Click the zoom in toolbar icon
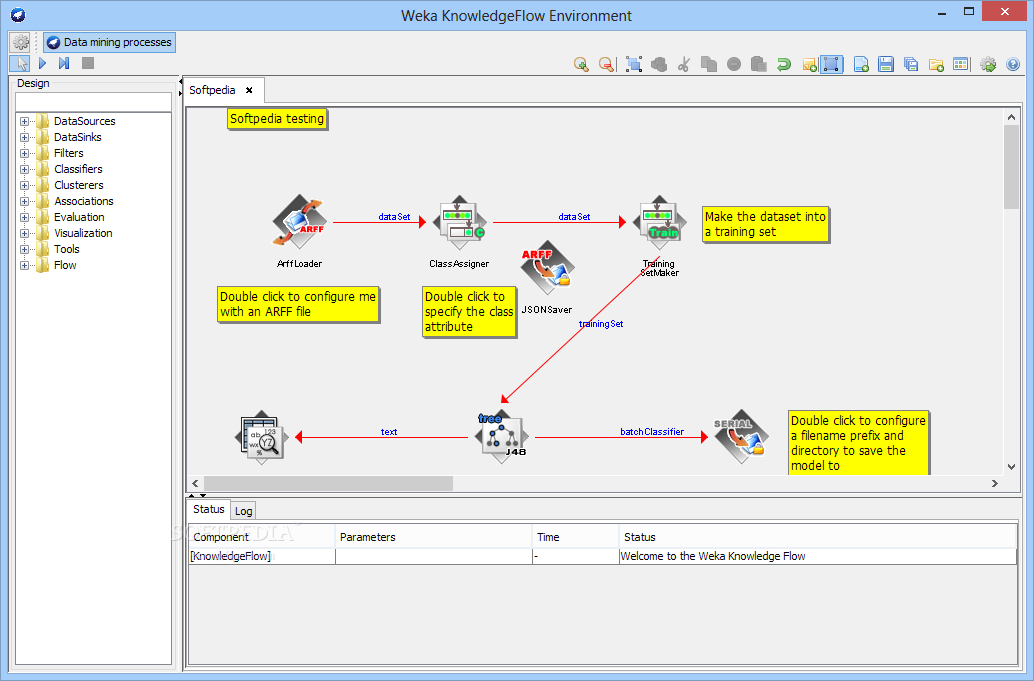Image resolution: width=1034 pixels, height=681 pixels. [x=581, y=64]
